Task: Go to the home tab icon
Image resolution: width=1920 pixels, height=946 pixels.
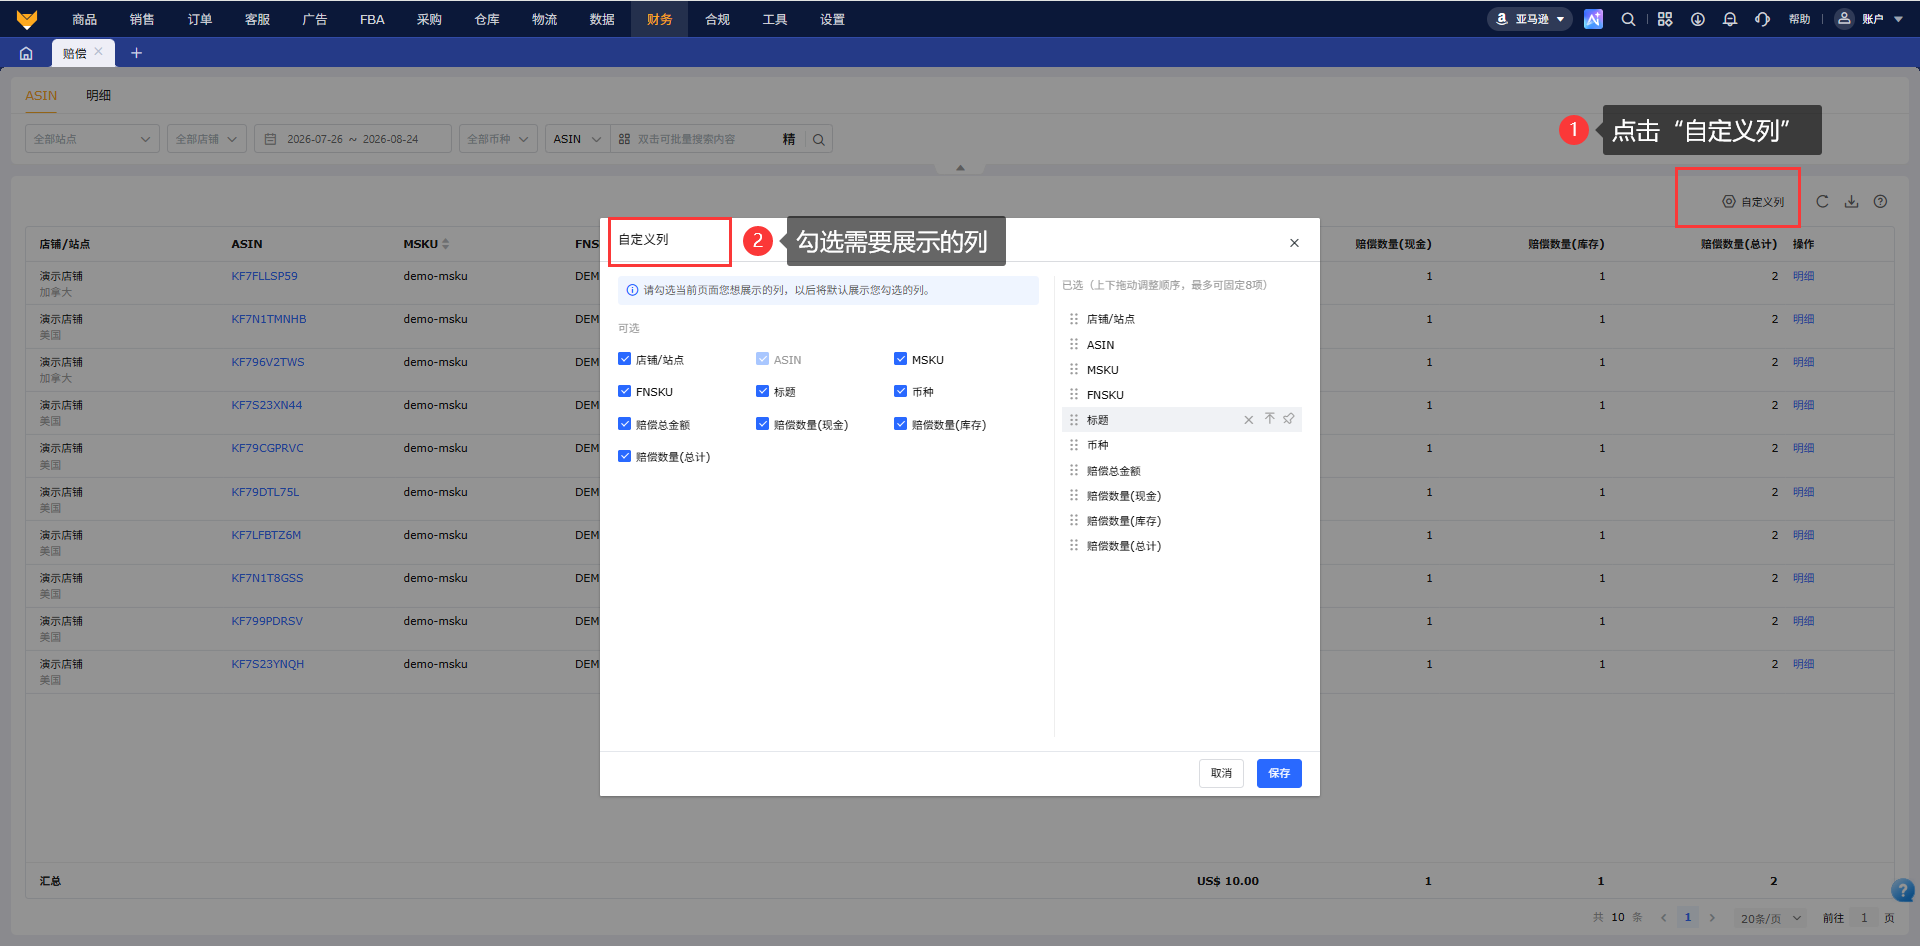Action: click(x=26, y=53)
